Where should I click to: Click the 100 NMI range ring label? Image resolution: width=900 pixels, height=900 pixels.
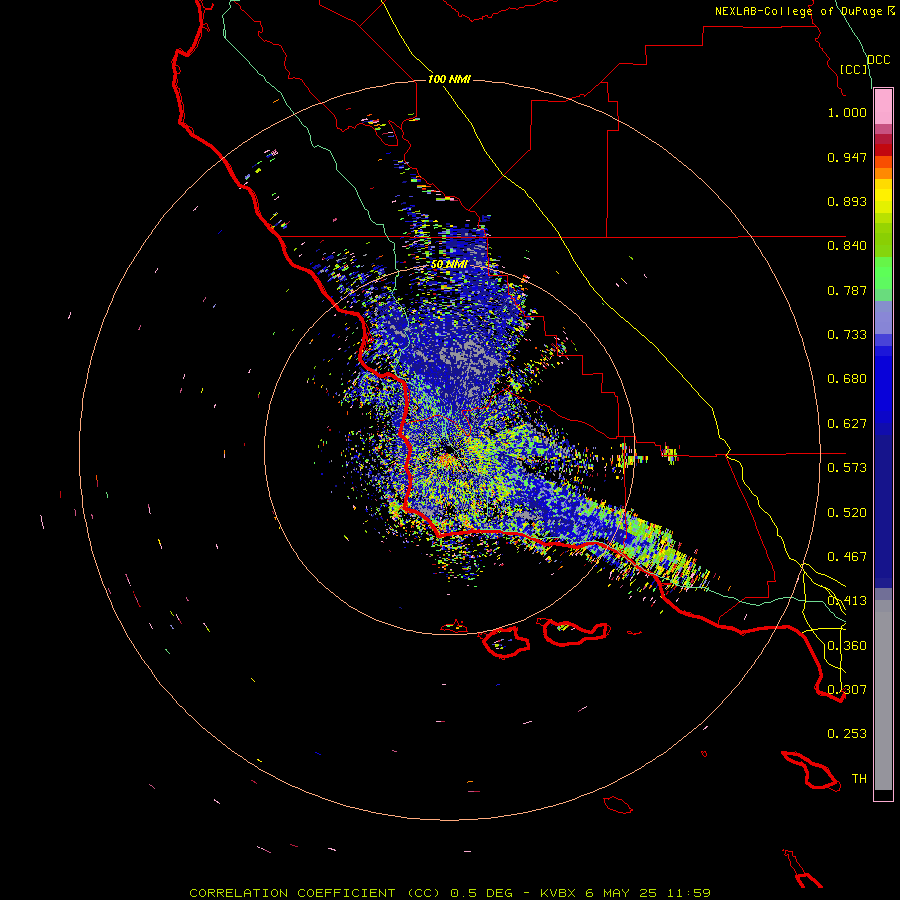click(x=449, y=79)
